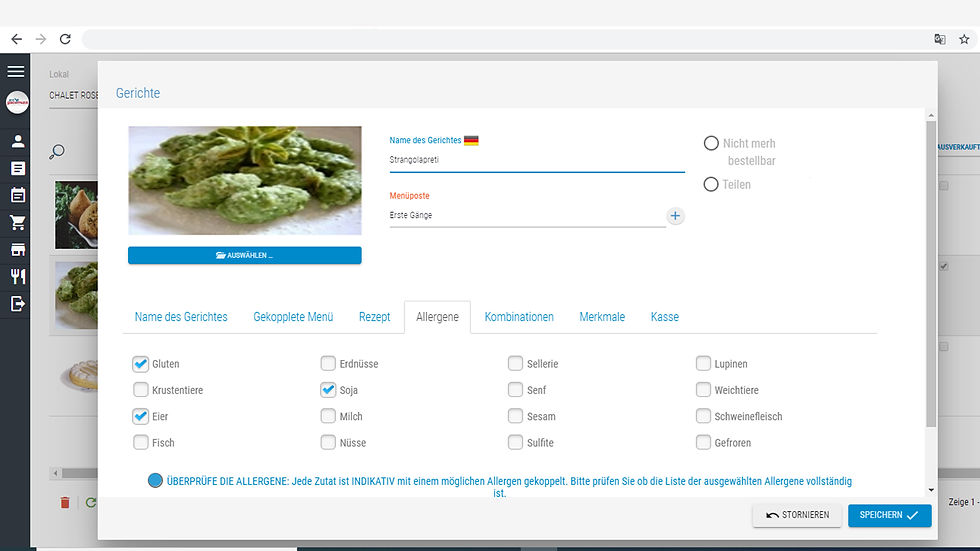Open the Merkmale tab
The height and width of the screenshot is (551, 980).
pos(602,317)
